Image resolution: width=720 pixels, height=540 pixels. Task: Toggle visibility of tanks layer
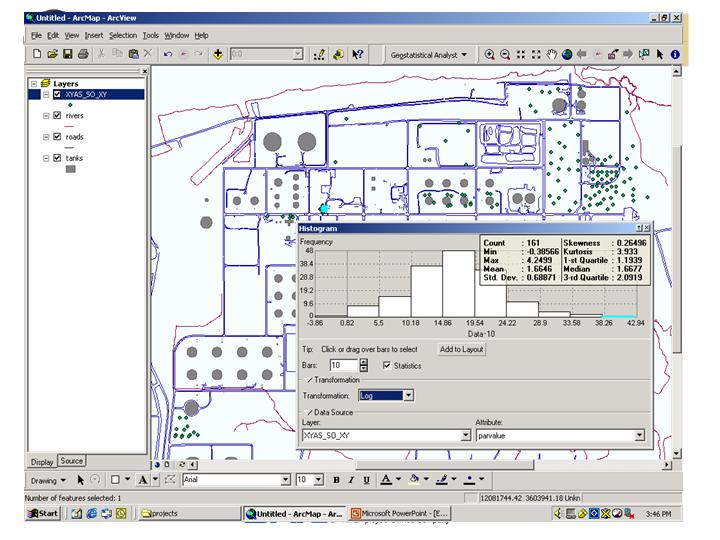click(x=57, y=158)
